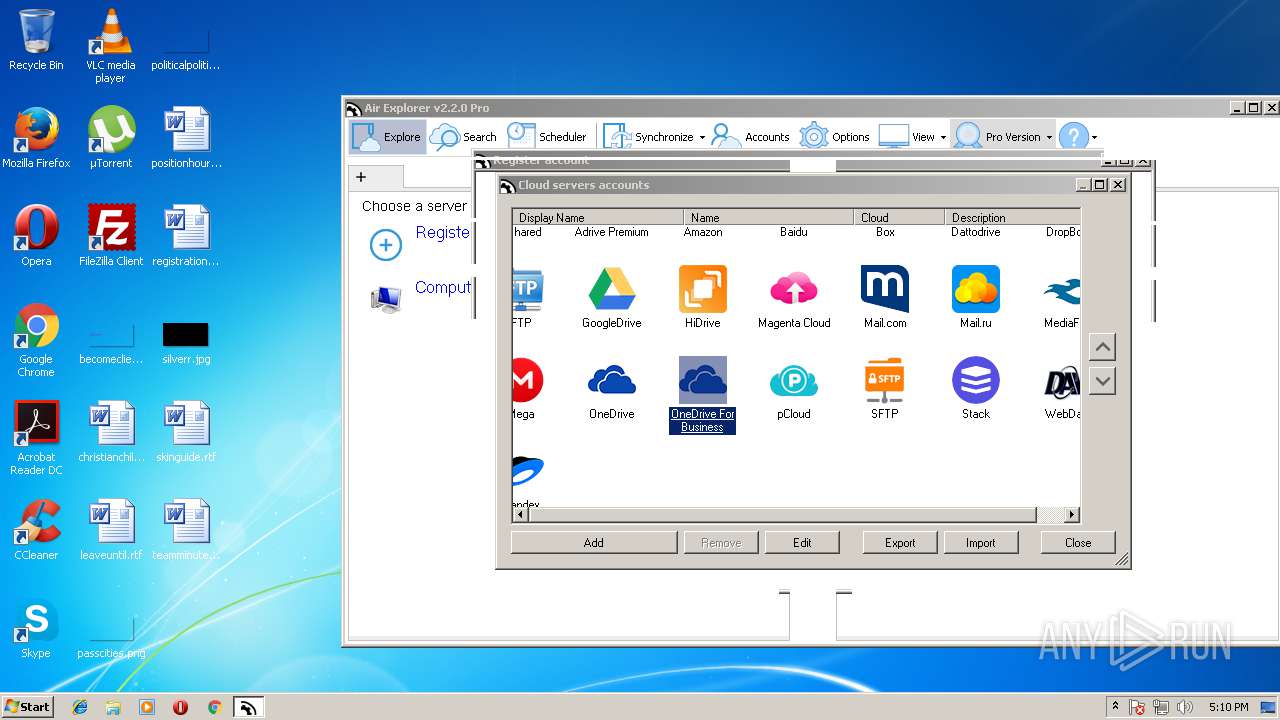Viewport: 1280px width, 720px height.
Task: Open Air Explorer taskbar button
Action: [x=248, y=707]
